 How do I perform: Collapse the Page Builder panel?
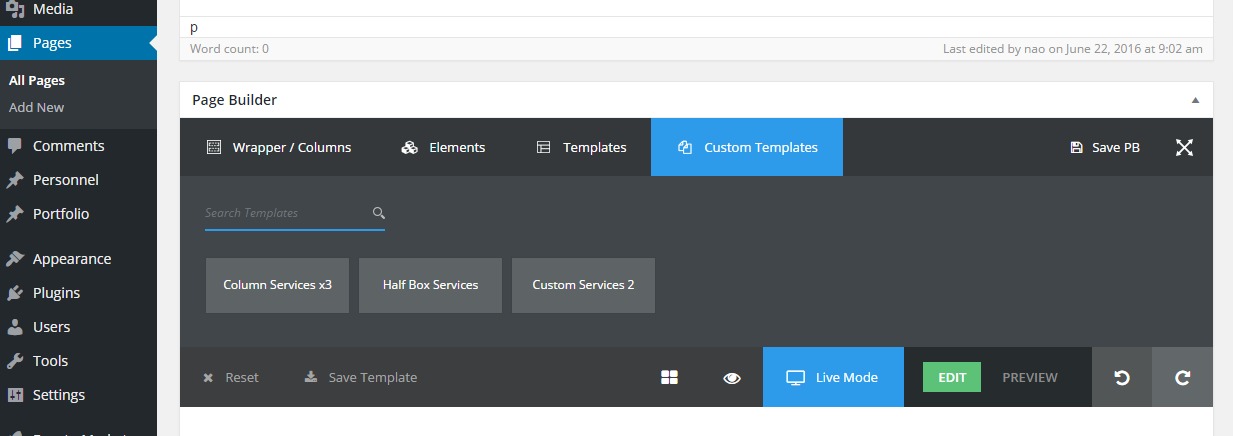click(1195, 100)
